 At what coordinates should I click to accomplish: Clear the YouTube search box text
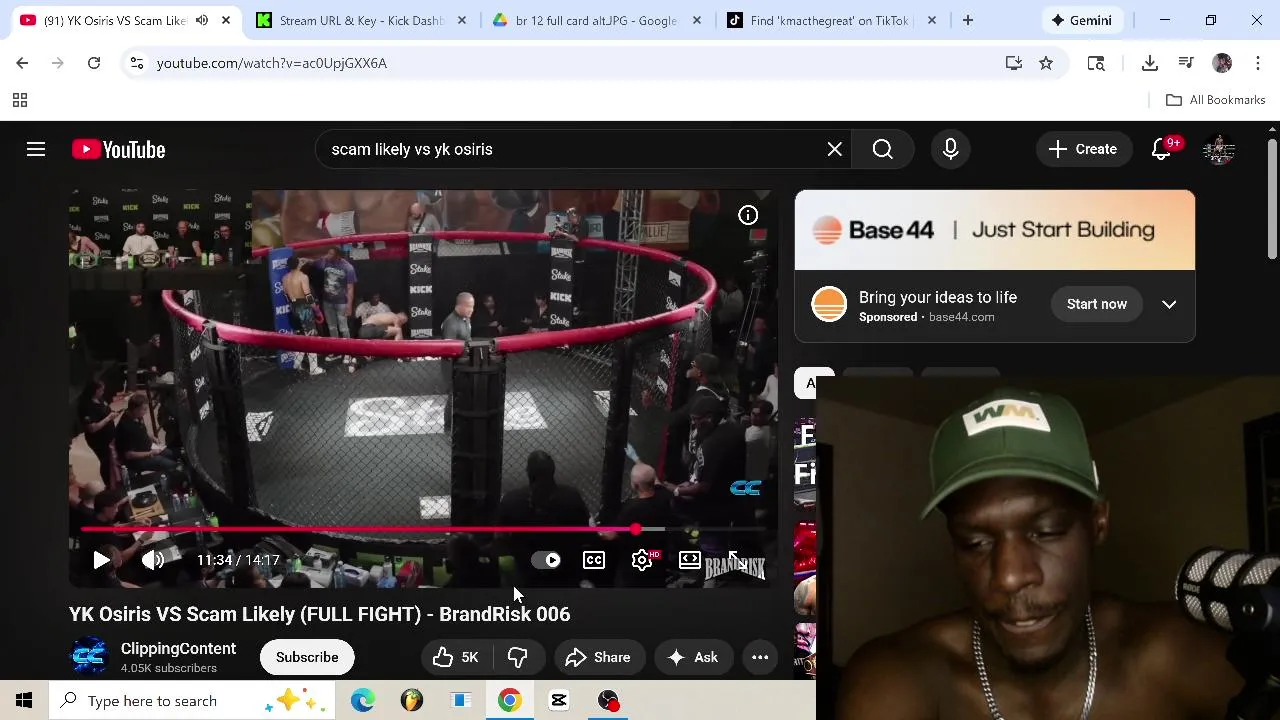(x=834, y=149)
